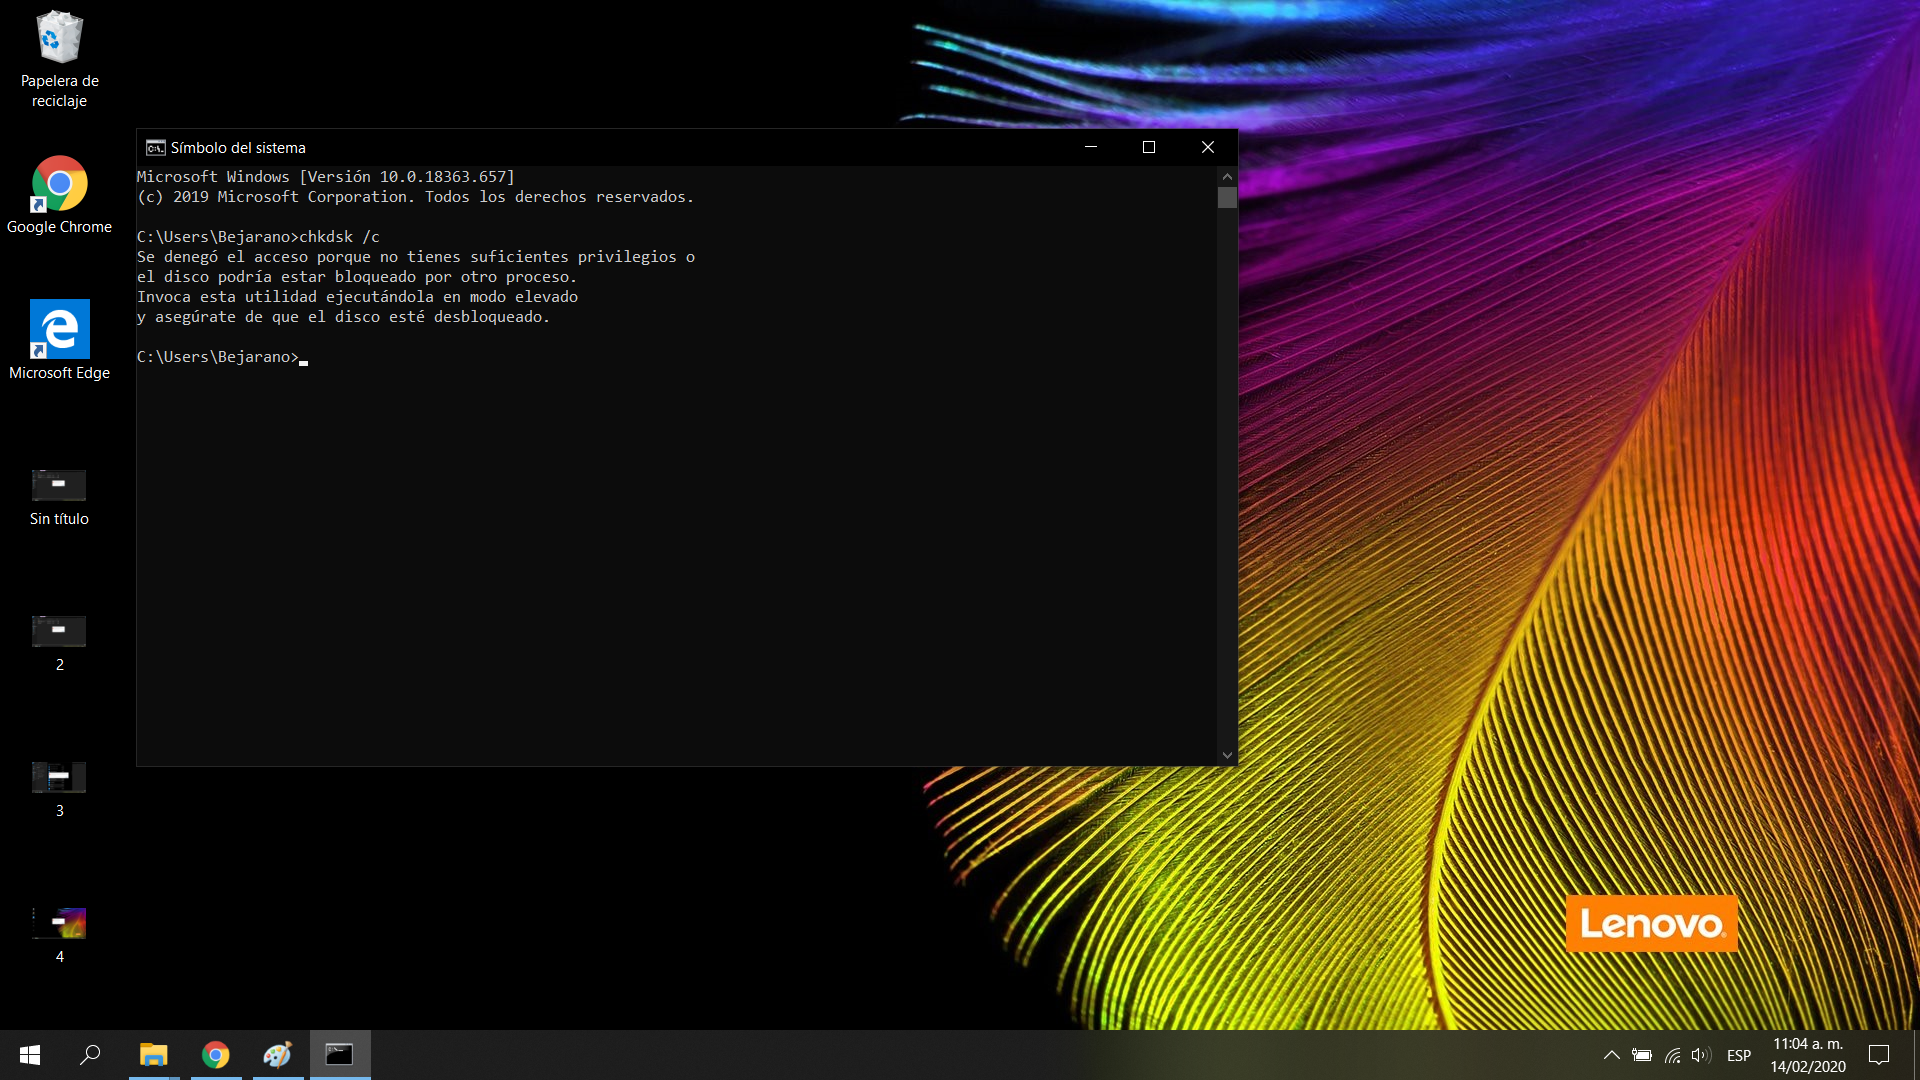Click the scroll up arrow in Command Prompt
This screenshot has width=1920, height=1080.
[x=1227, y=176]
